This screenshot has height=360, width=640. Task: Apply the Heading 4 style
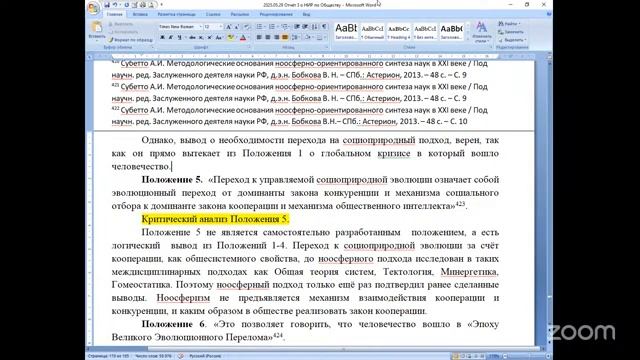pos(398,31)
